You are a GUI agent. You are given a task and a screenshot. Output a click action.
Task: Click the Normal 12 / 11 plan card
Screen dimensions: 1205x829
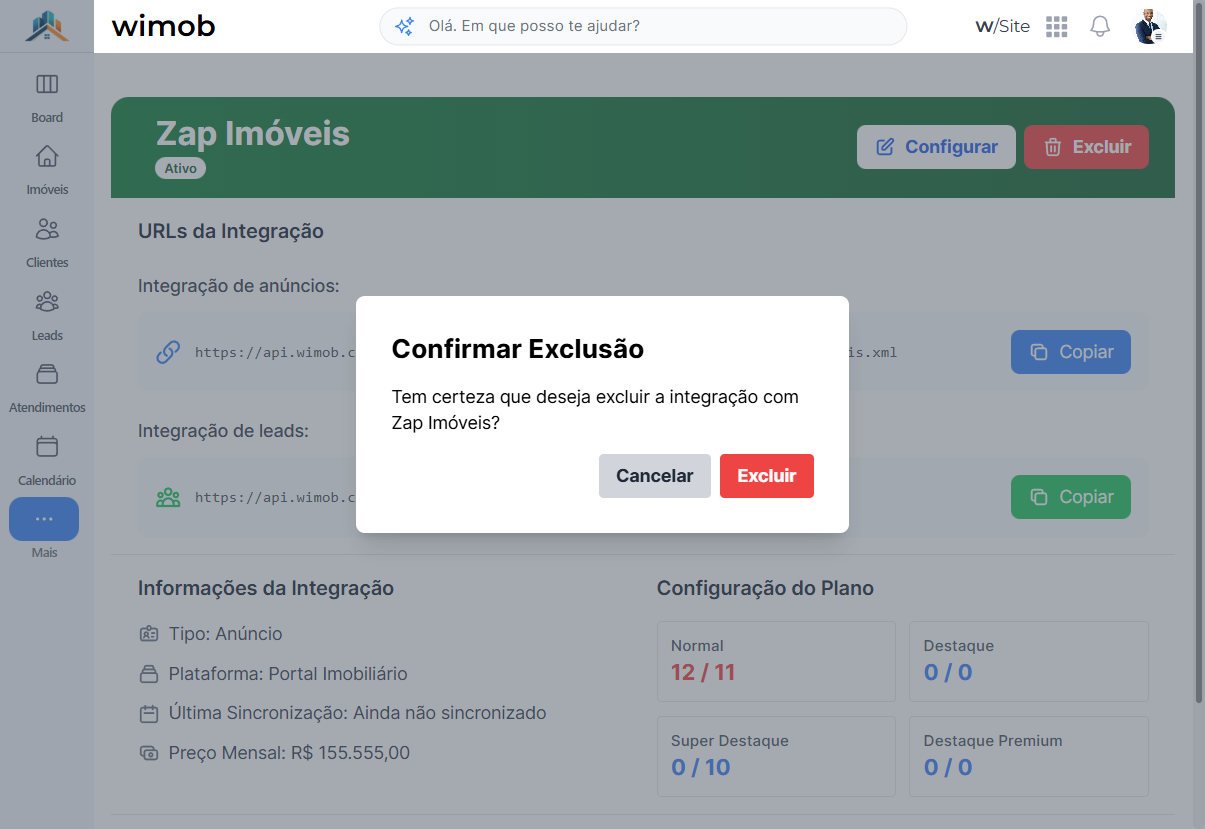coord(776,661)
